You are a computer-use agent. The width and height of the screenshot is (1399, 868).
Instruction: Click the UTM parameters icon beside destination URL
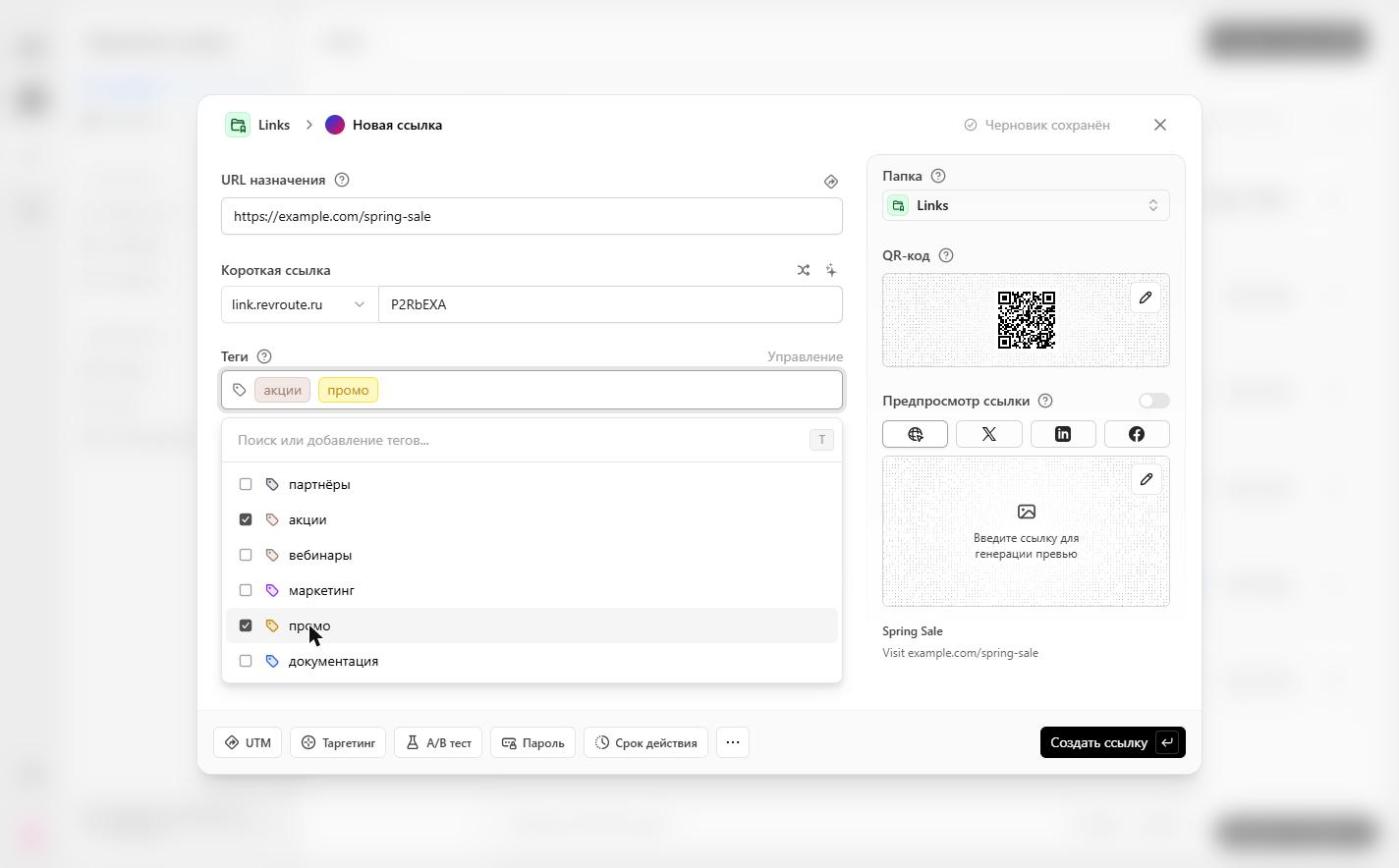pyautogui.click(x=830, y=181)
